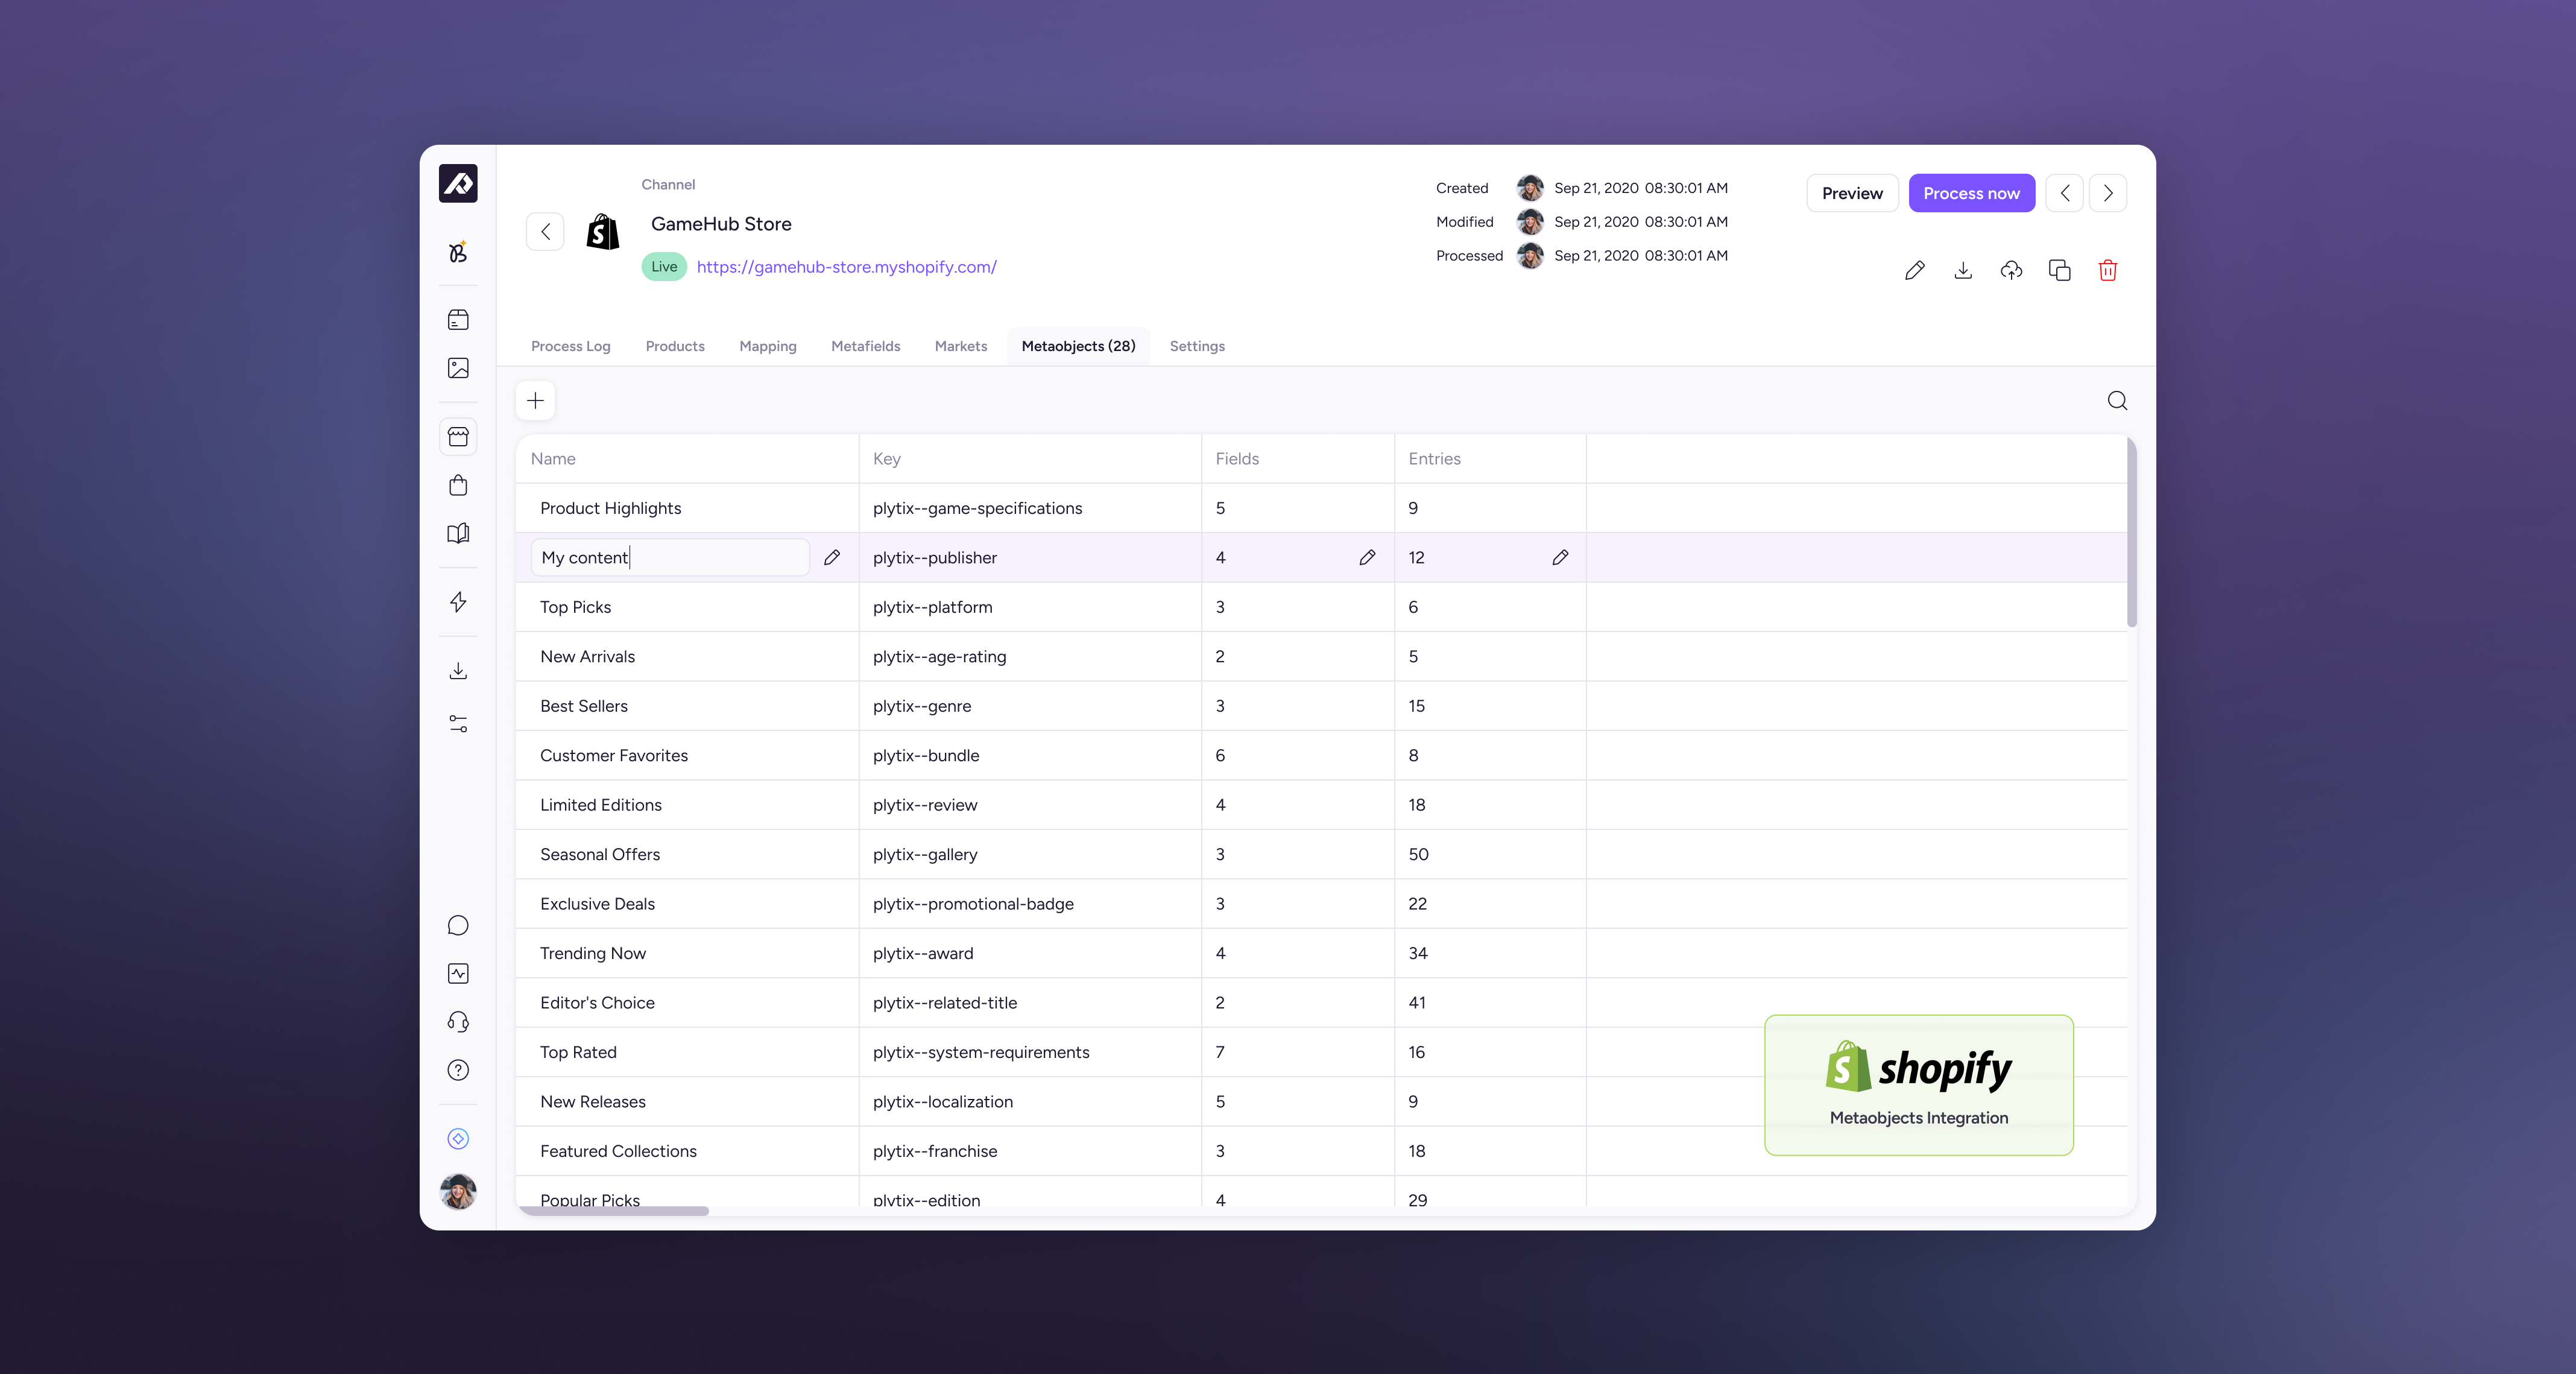The width and height of the screenshot is (2576, 1374).
Task: Open the image assets sidebar icon
Action: coord(458,368)
